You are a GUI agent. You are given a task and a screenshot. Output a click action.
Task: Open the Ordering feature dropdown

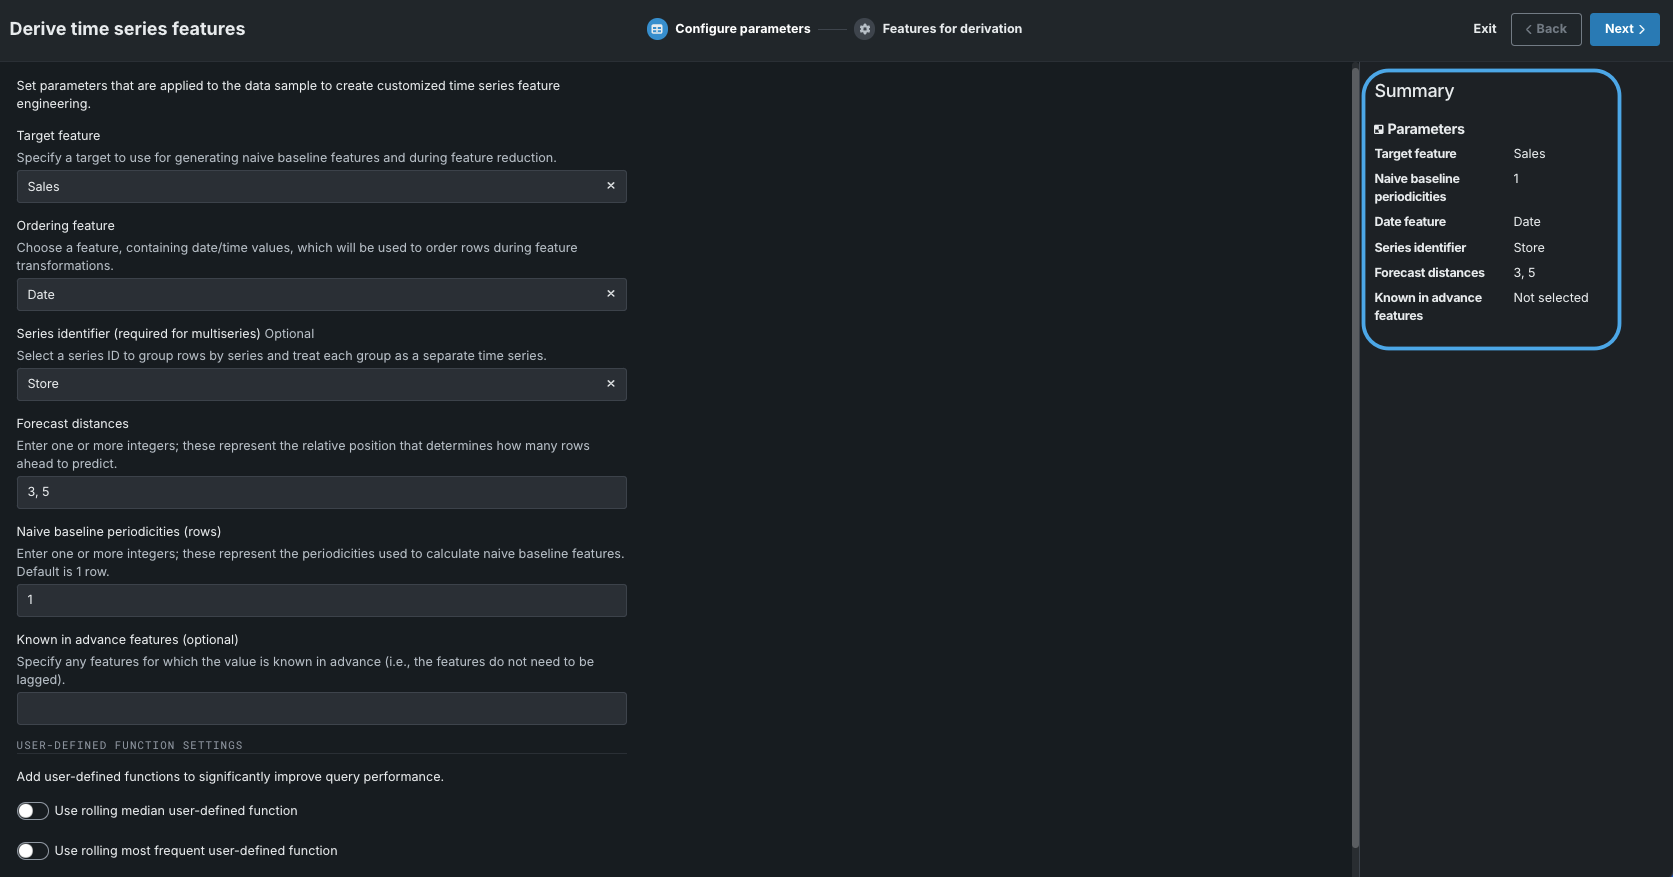click(310, 295)
